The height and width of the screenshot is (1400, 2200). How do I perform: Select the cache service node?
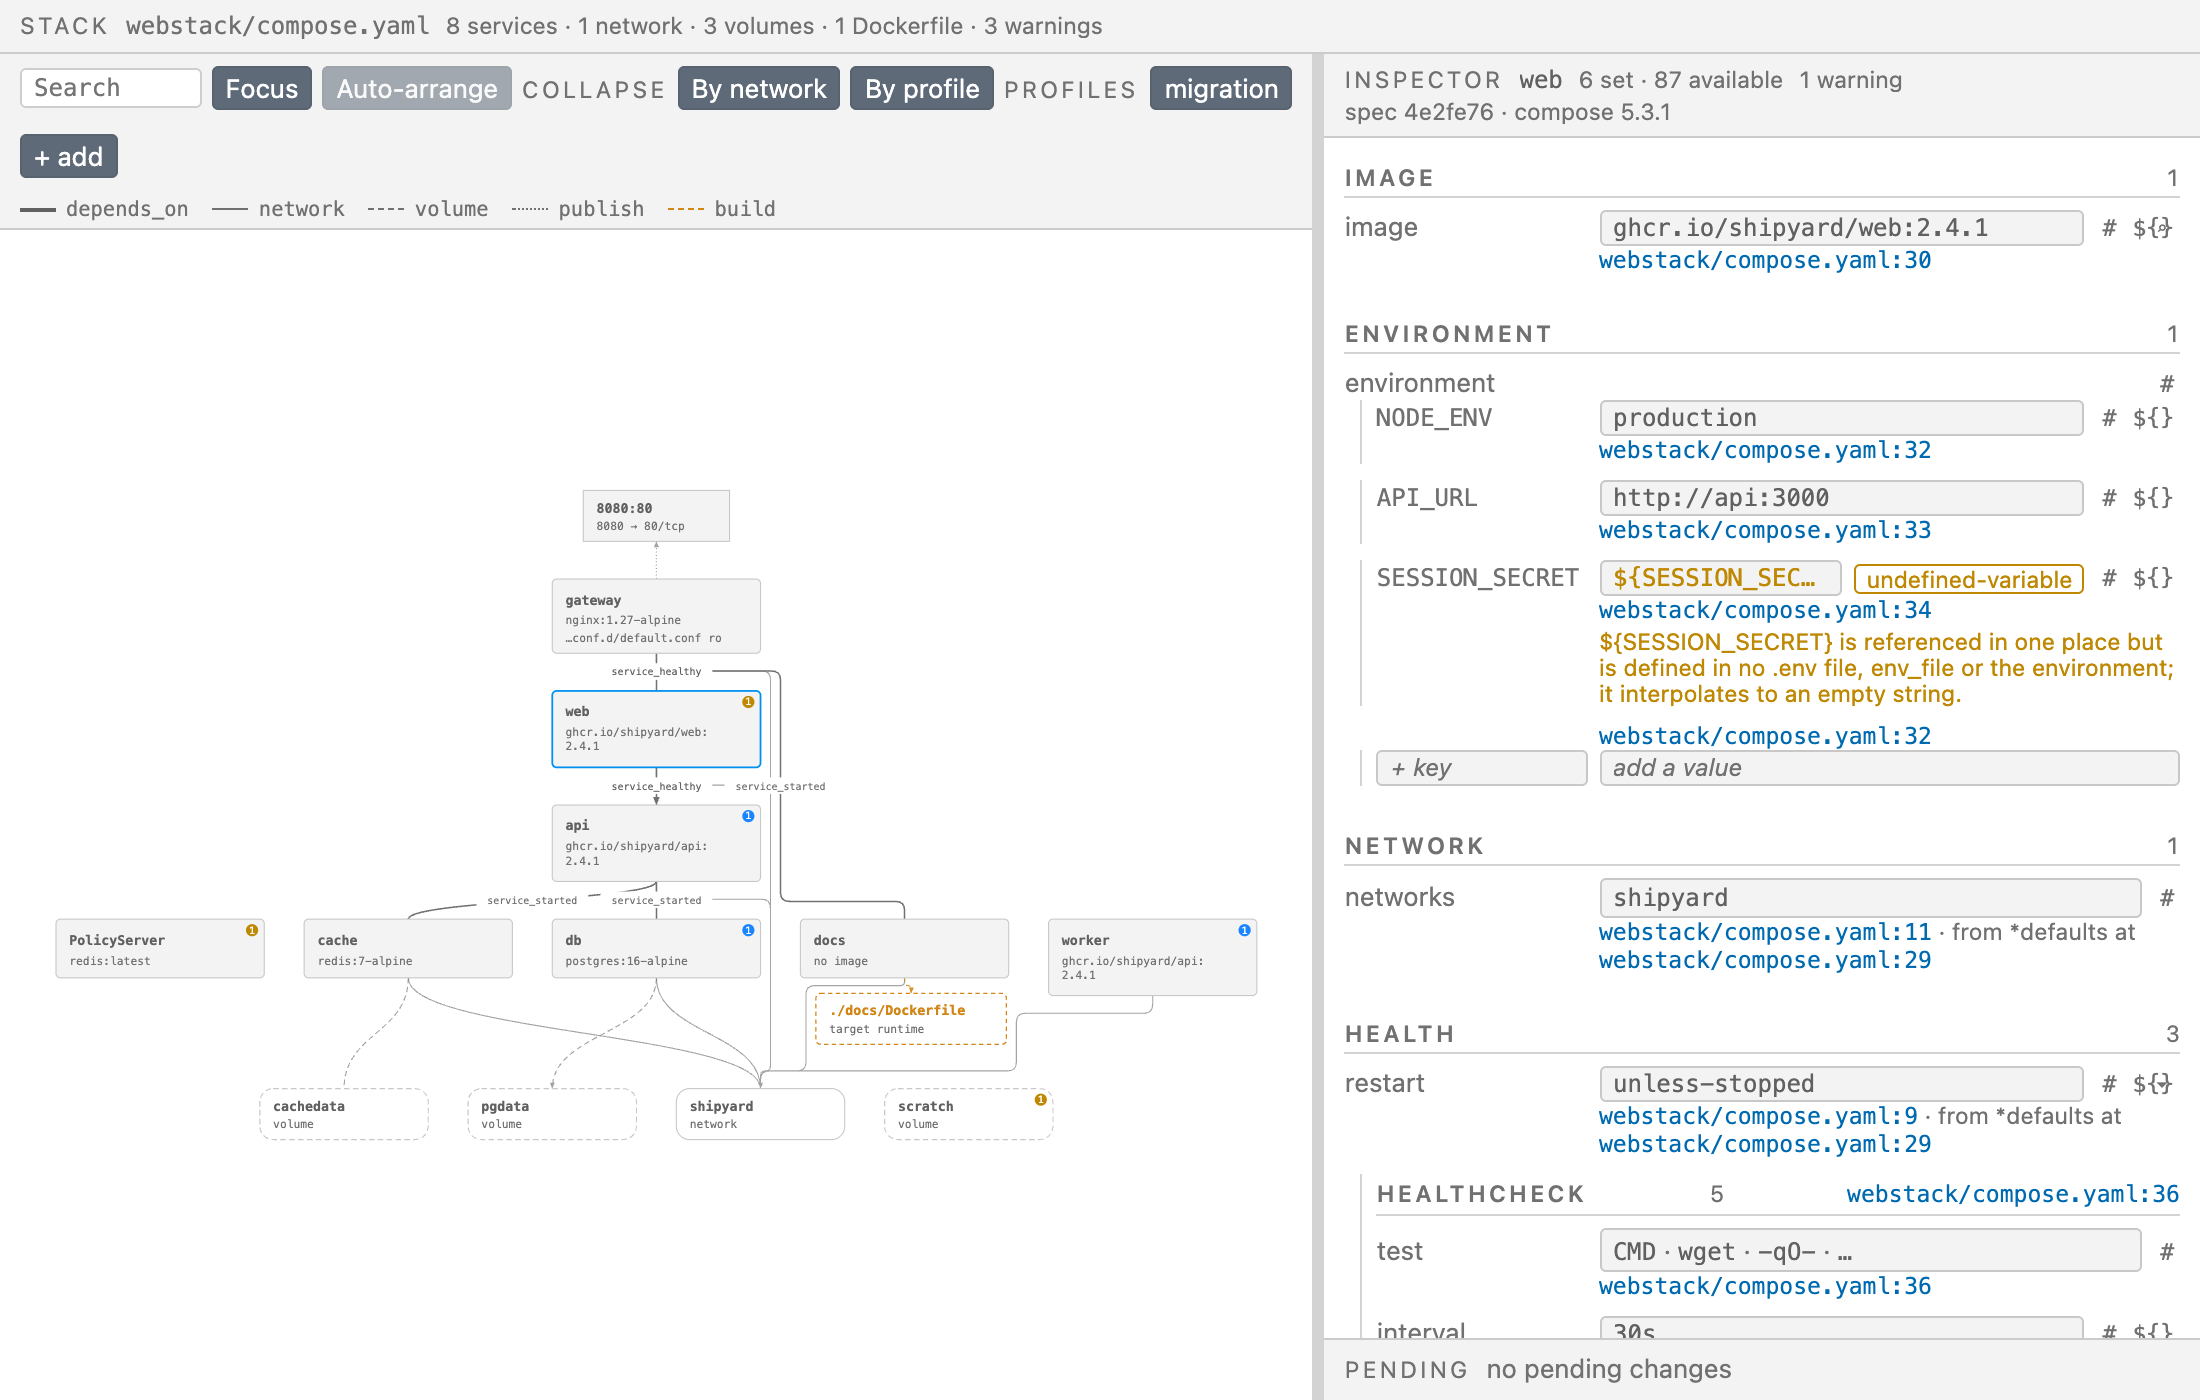(x=408, y=949)
